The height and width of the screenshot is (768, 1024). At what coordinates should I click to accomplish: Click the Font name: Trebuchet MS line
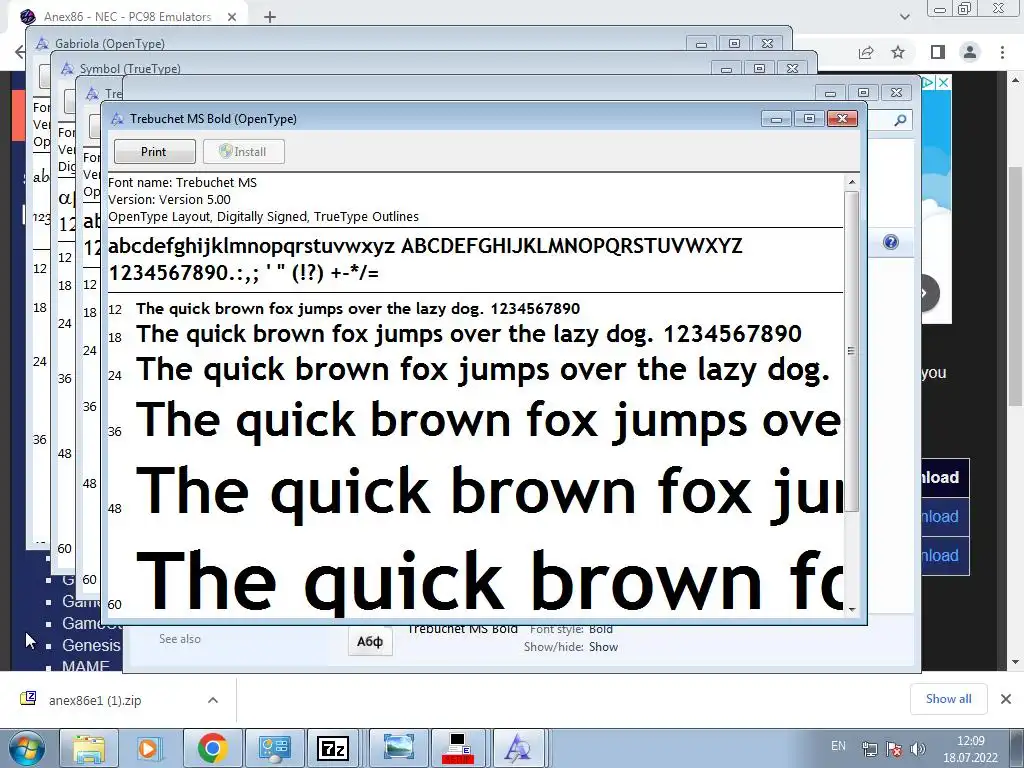(183, 183)
